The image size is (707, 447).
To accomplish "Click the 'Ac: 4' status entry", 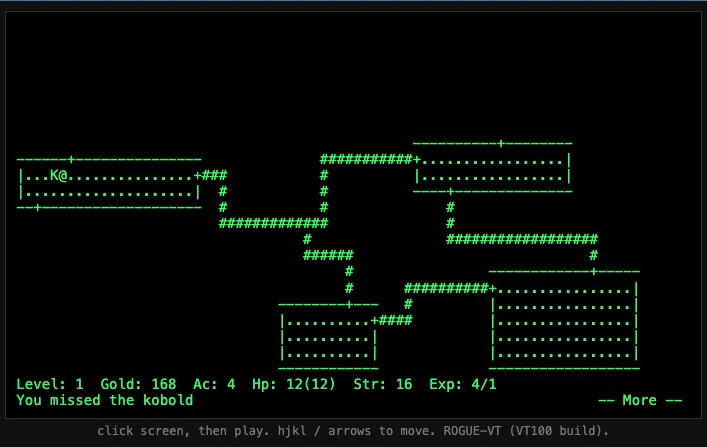I will coord(214,384).
